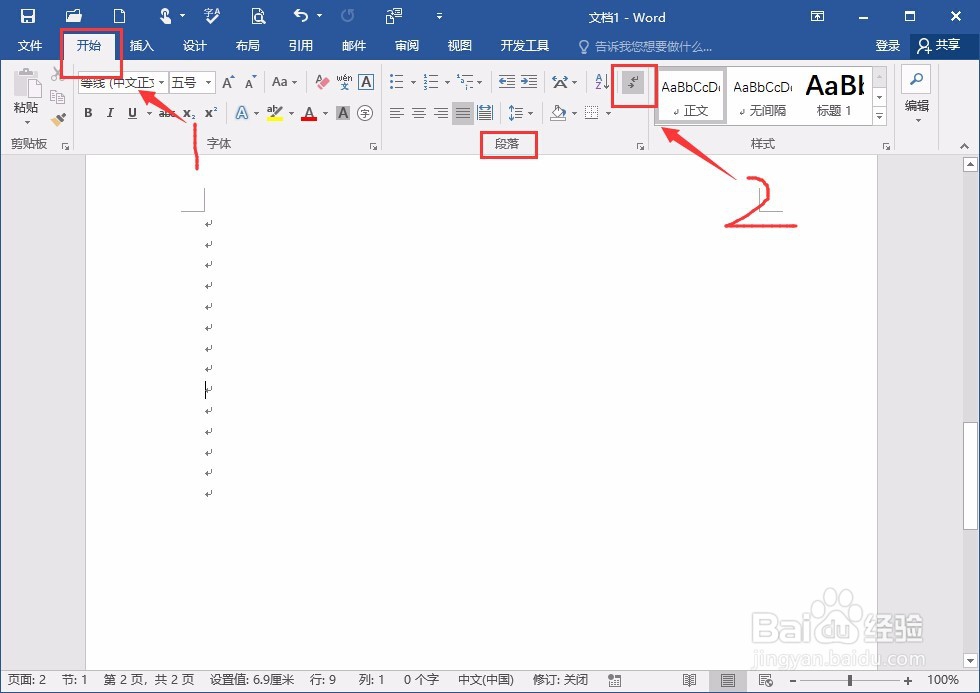980x693 pixels.
Task: Apply character border icon
Action: (x=366, y=82)
